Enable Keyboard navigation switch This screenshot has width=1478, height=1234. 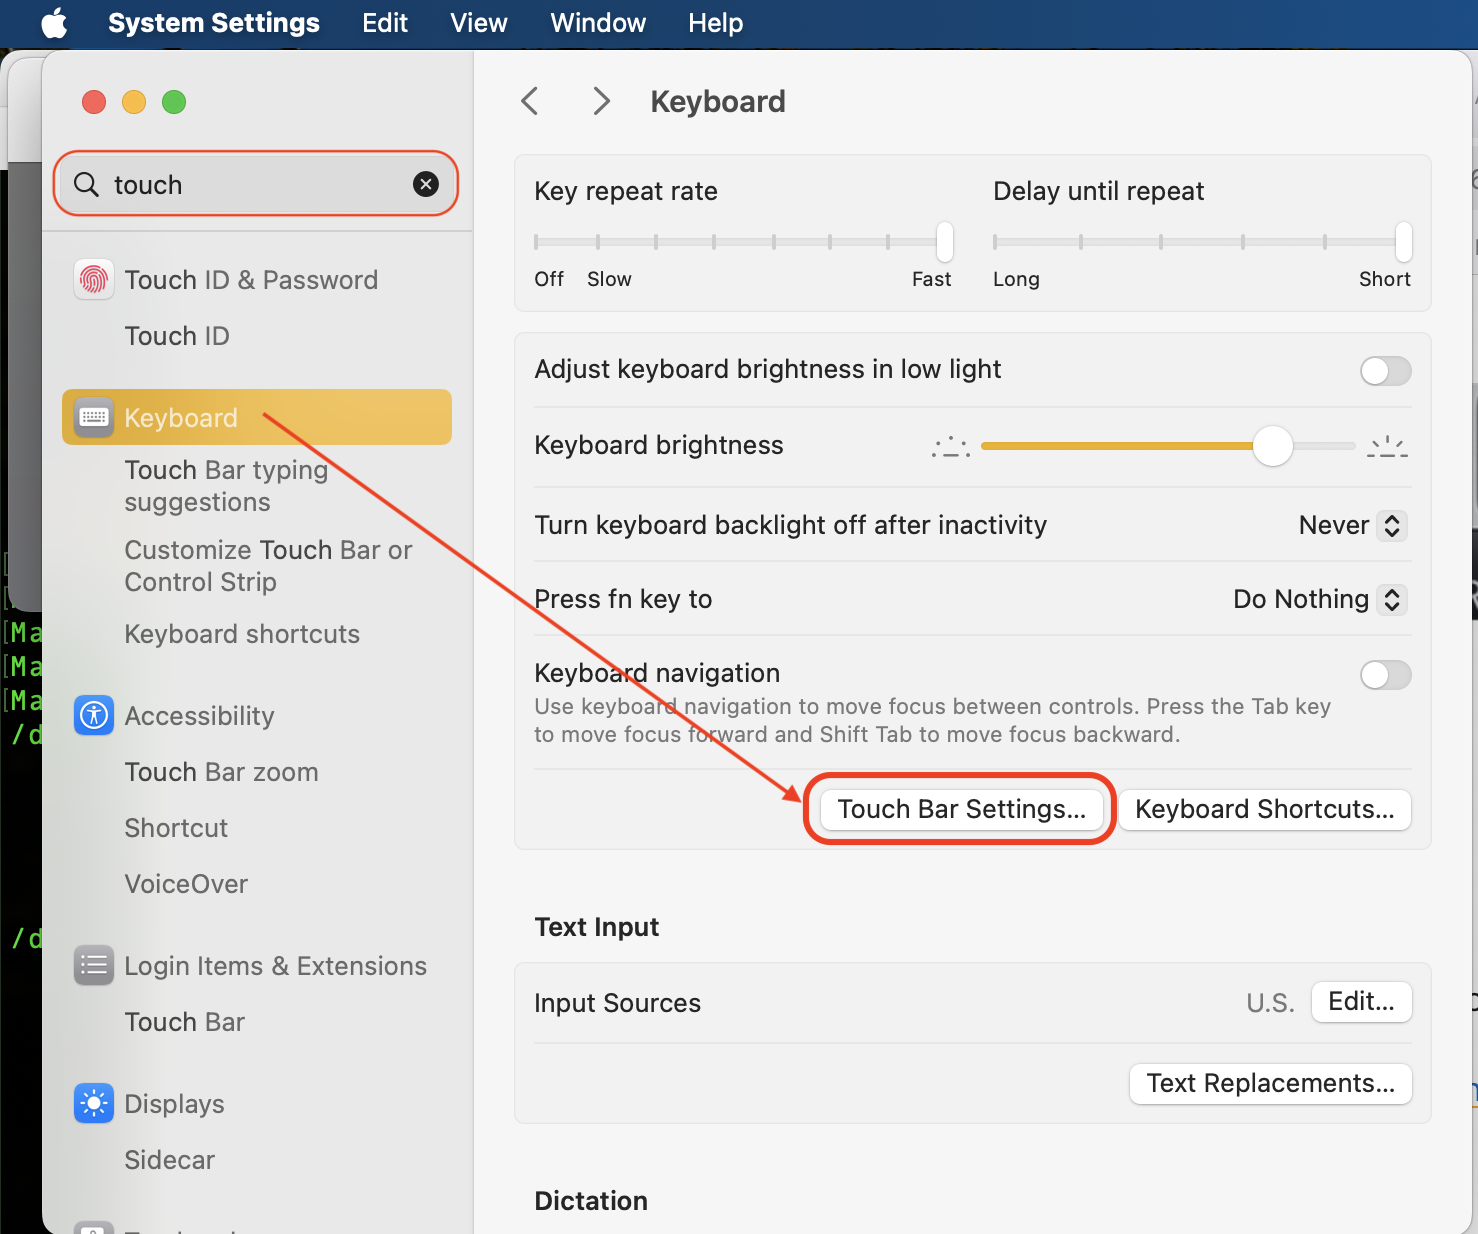pos(1385,675)
